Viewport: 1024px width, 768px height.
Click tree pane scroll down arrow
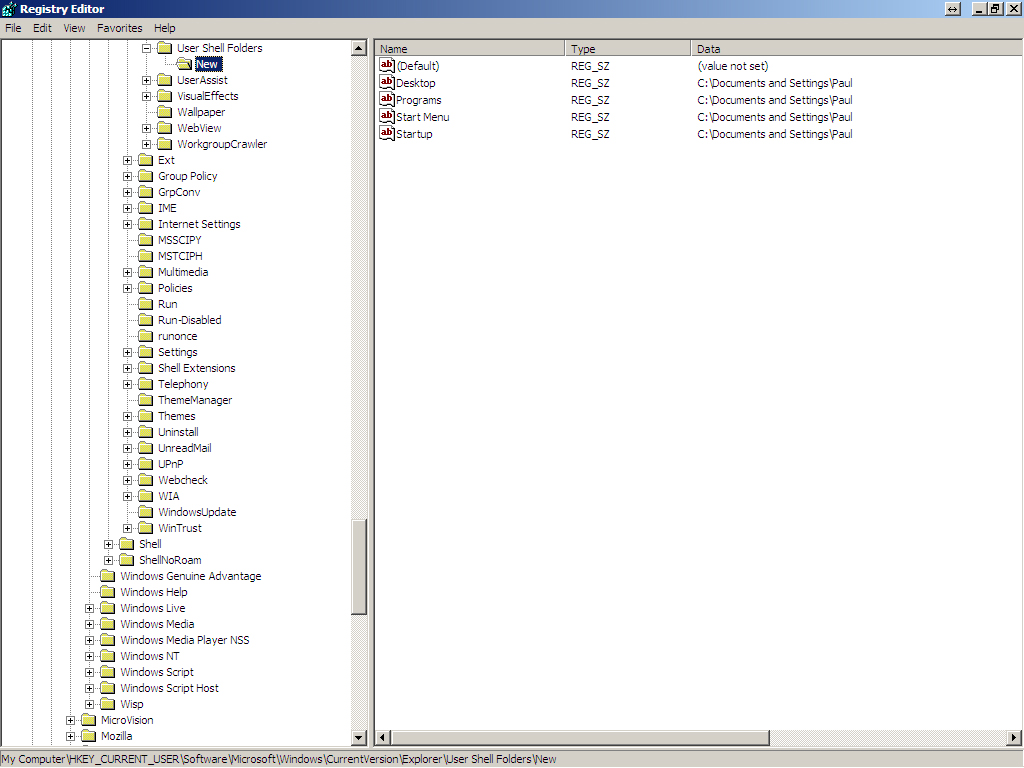tap(359, 737)
